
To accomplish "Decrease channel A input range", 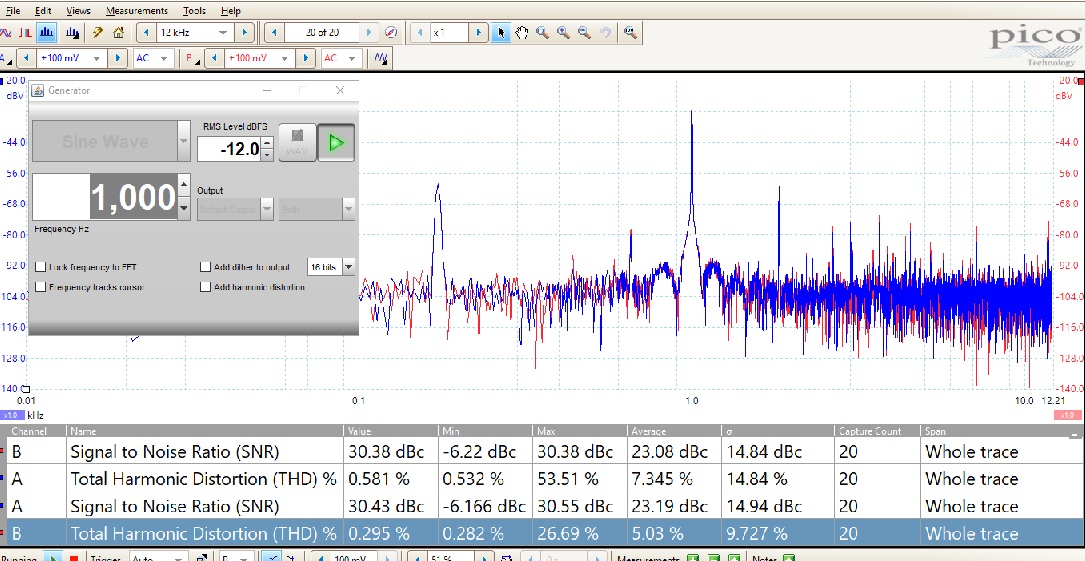I will [x=26, y=58].
